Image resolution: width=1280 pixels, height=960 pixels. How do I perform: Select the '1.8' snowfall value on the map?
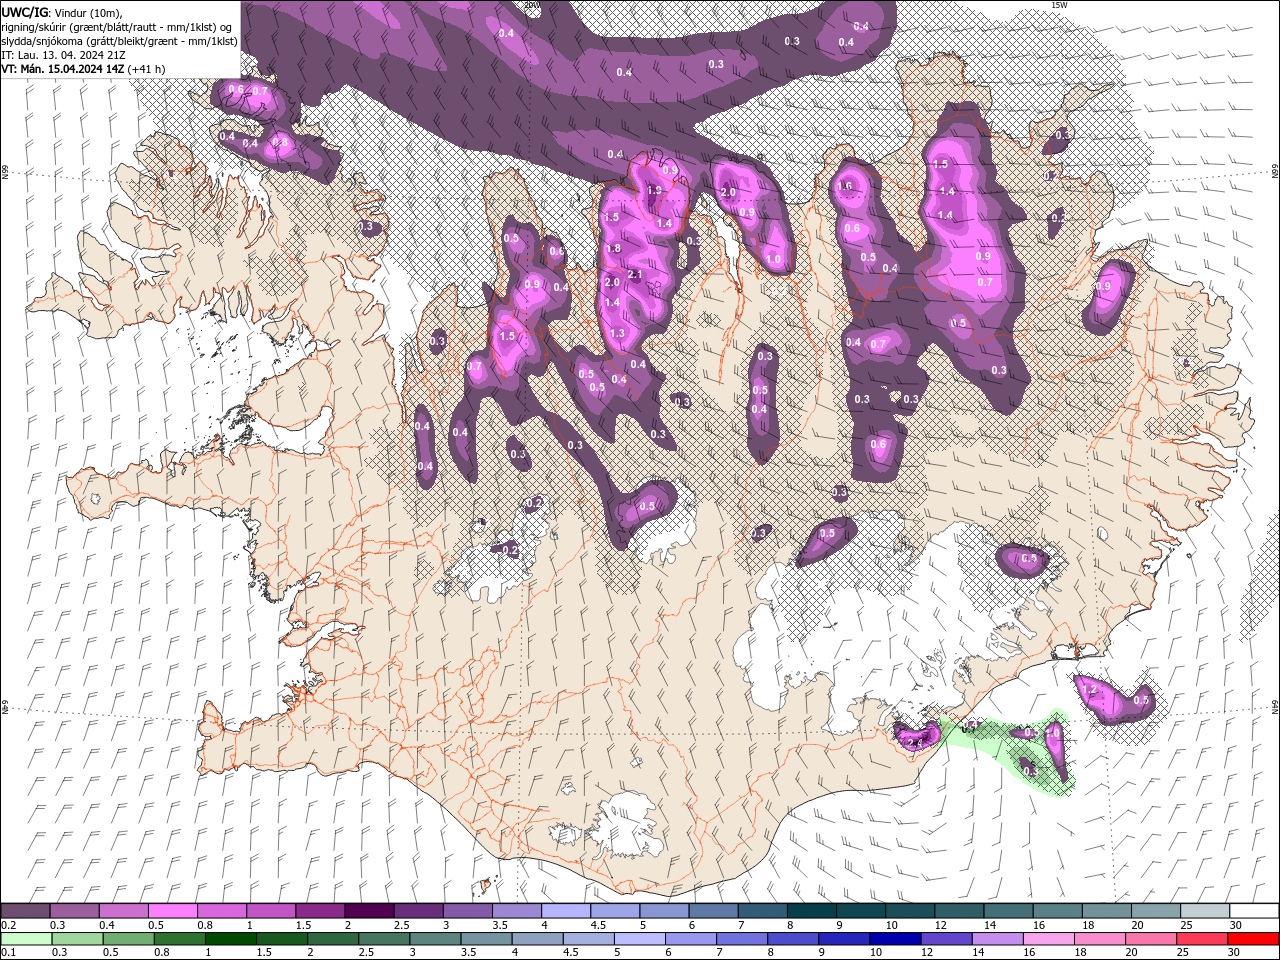(614, 249)
